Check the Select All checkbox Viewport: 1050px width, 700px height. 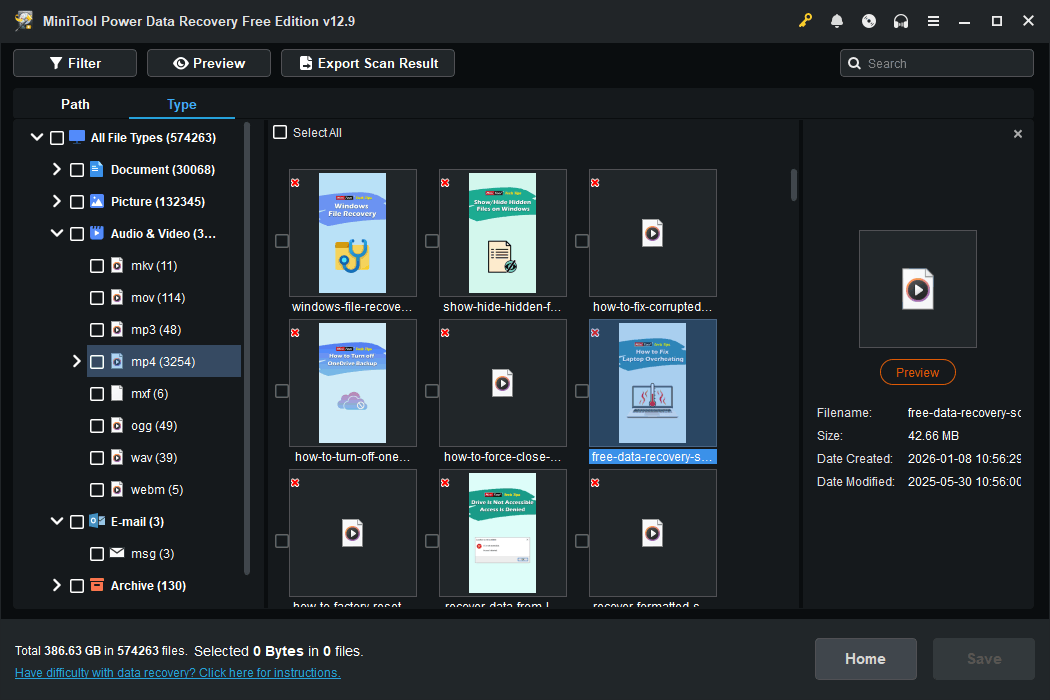(x=280, y=132)
